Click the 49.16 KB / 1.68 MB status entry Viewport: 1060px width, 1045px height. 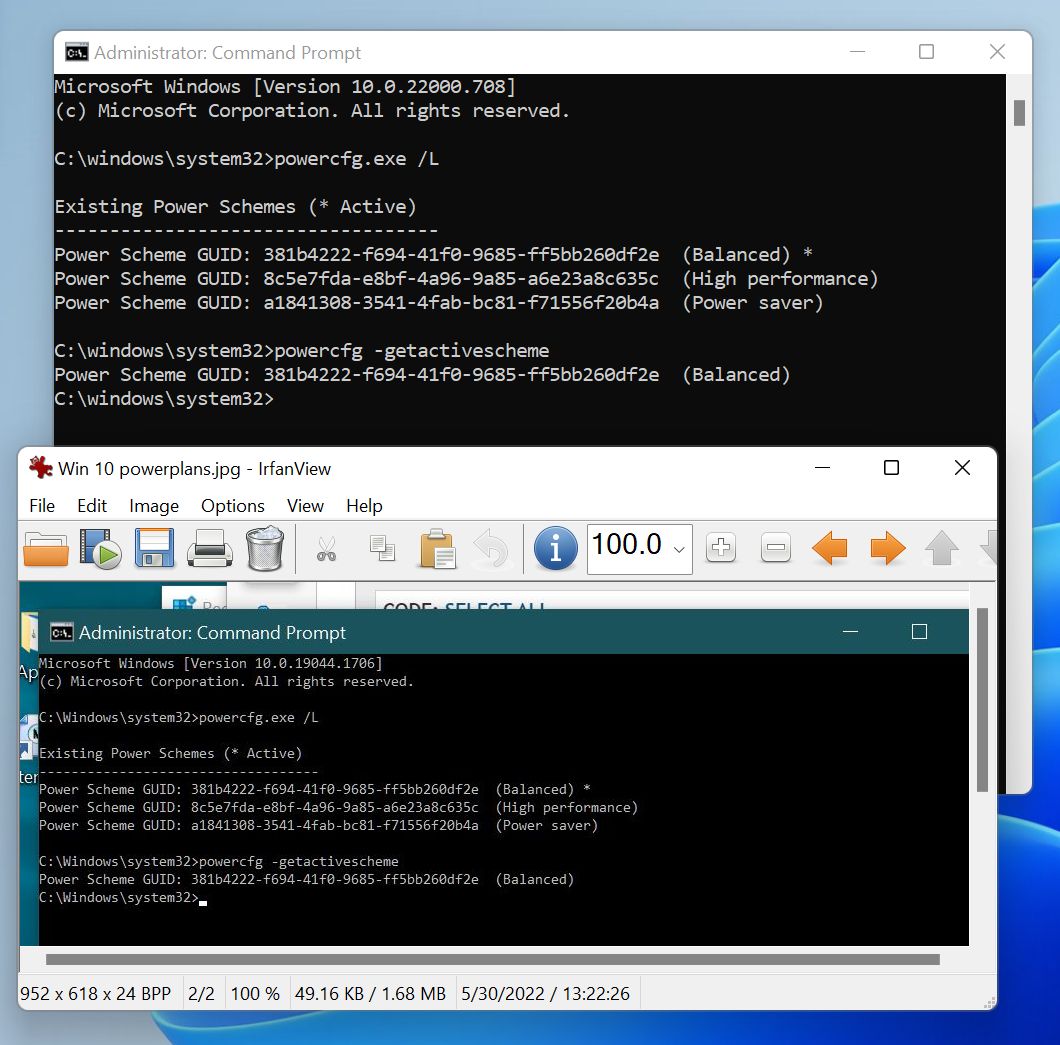pyautogui.click(x=370, y=994)
